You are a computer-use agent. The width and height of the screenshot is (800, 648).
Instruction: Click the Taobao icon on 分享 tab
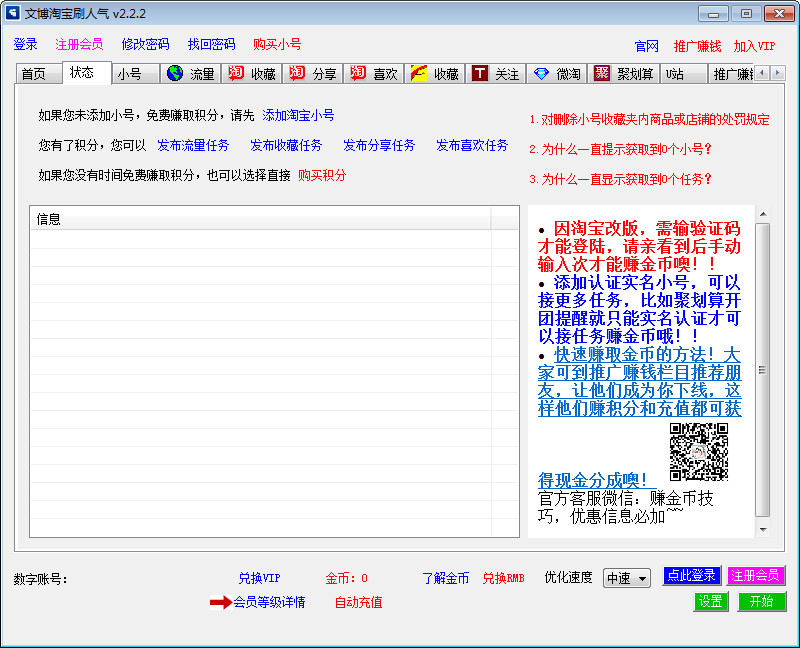297,73
